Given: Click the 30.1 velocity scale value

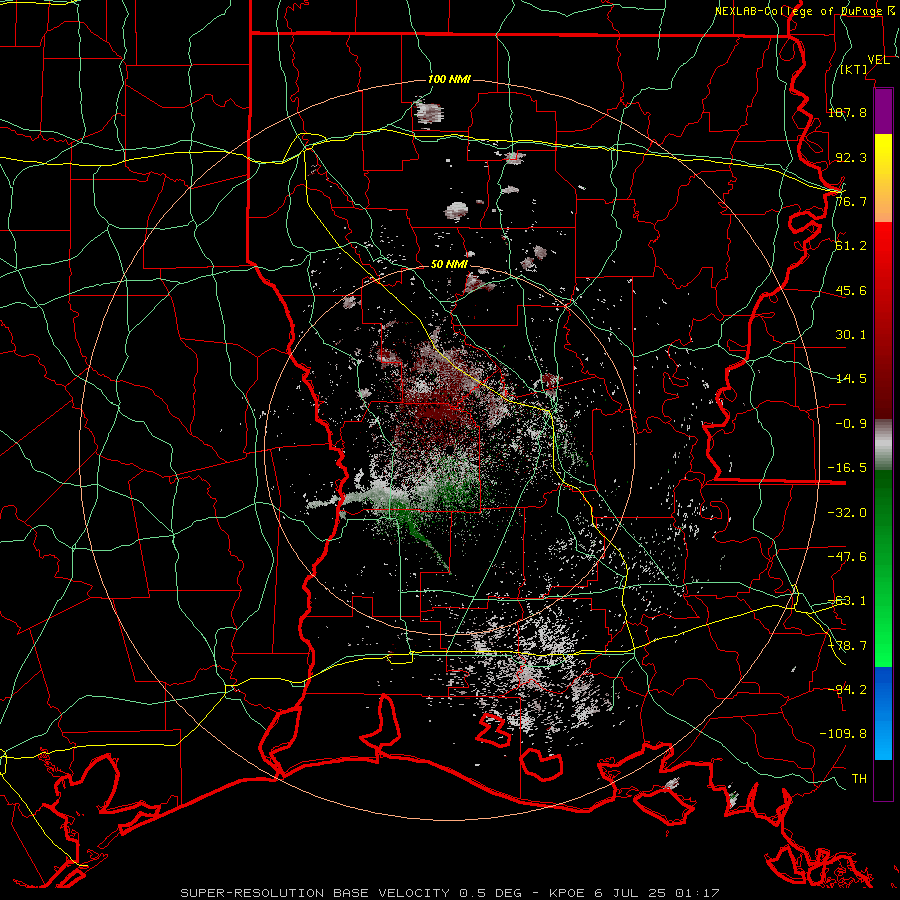Looking at the screenshot, I should pyautogui.click(x=851, y=335).
